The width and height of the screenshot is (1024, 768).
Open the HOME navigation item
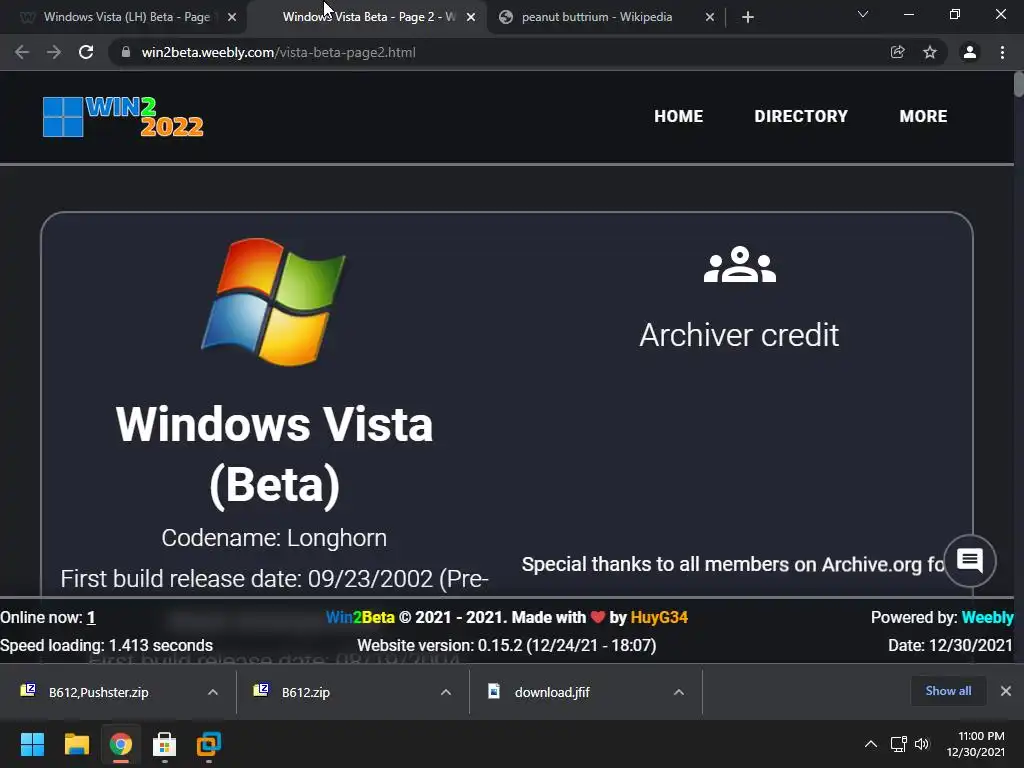pos(679,116)
